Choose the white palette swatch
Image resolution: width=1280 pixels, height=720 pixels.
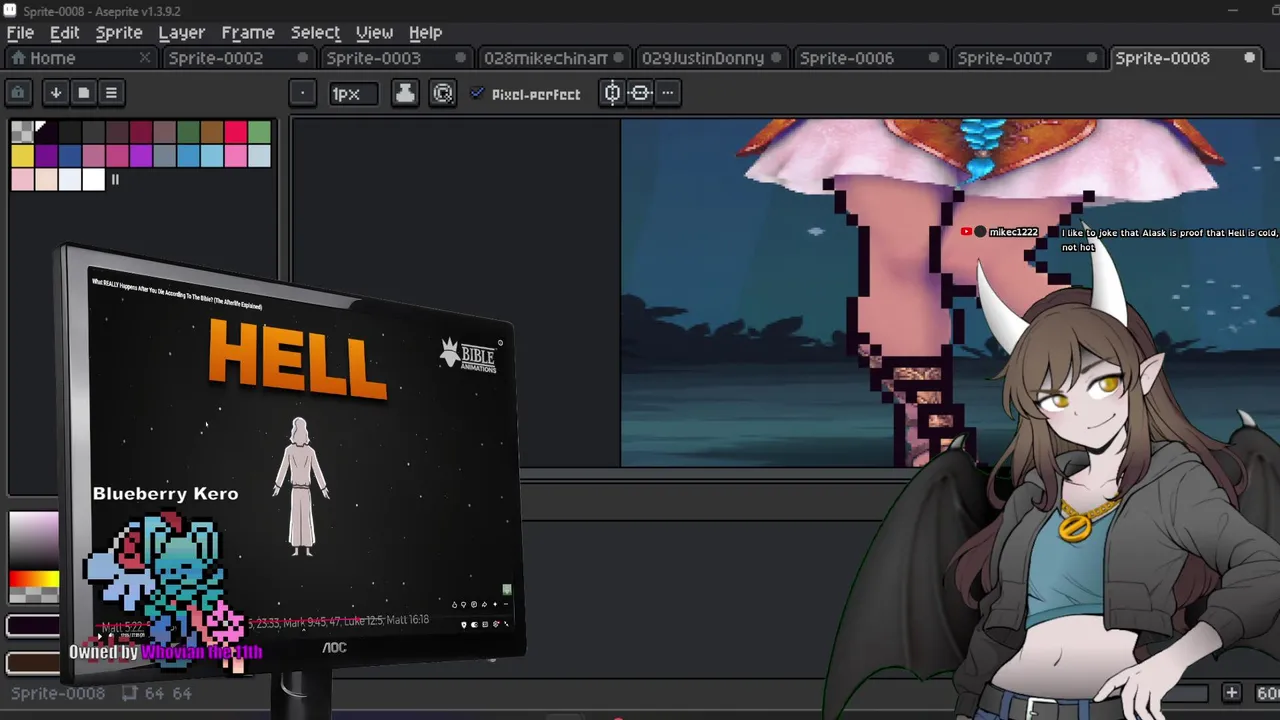[x=93, y=180]
